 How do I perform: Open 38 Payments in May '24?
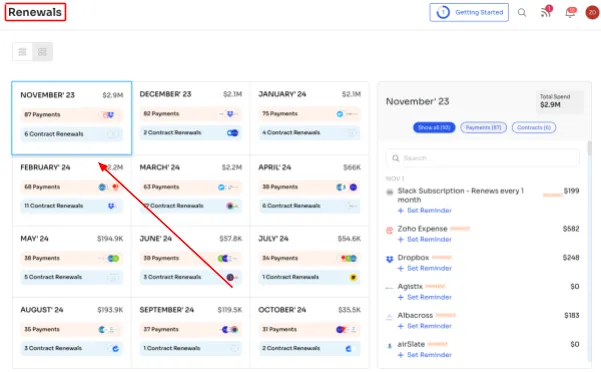(72, 258)
